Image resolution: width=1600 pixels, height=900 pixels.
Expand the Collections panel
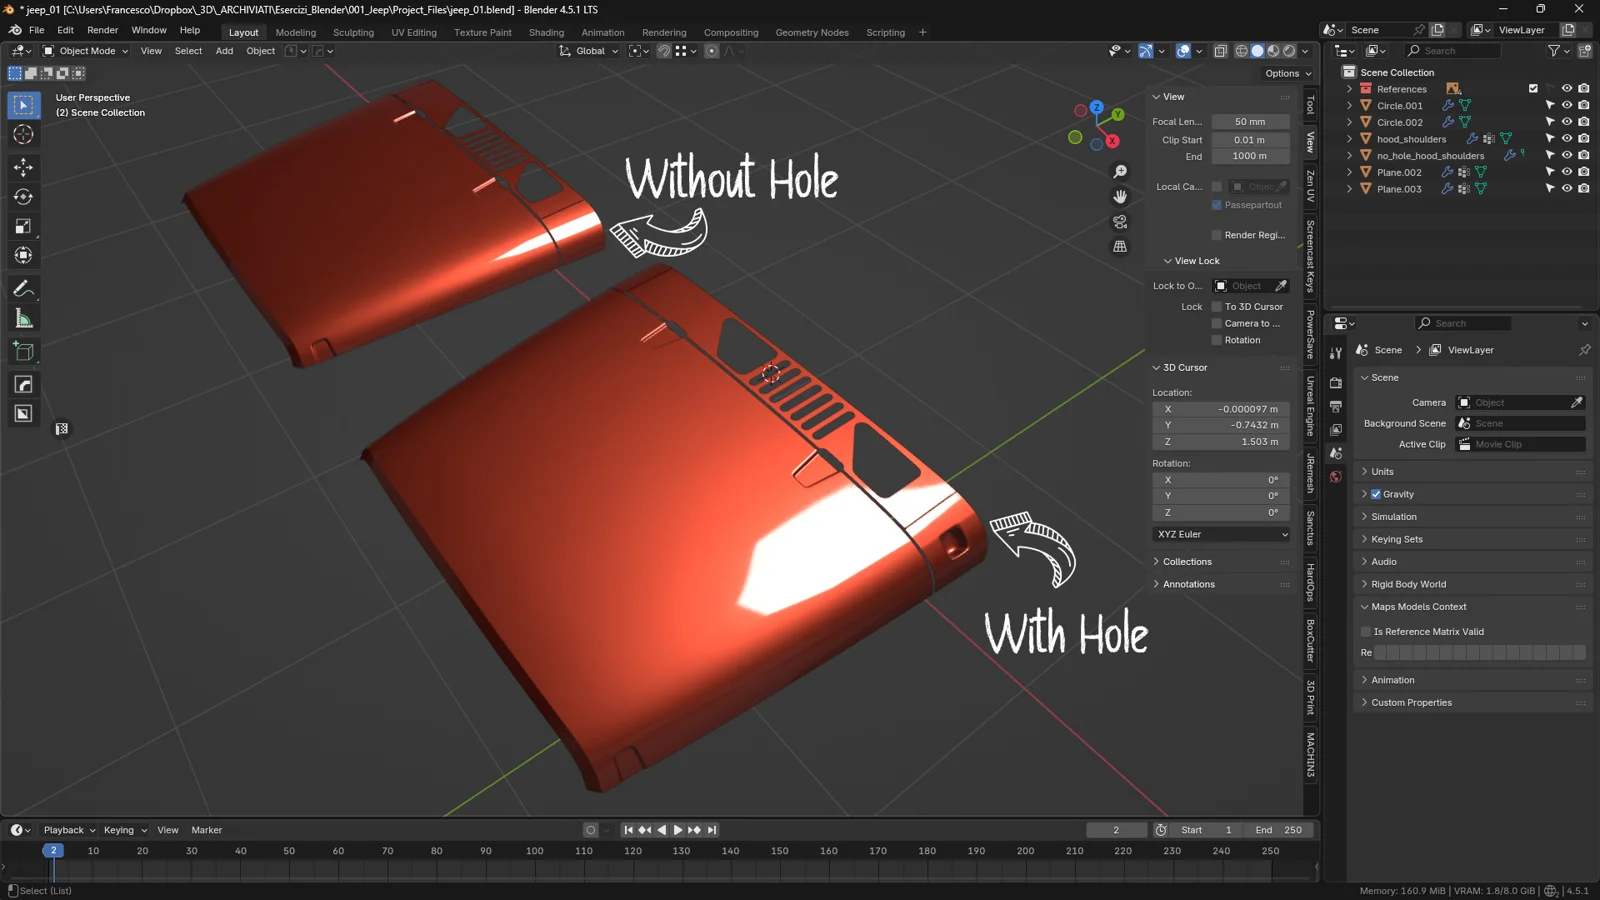pos(1187,562)
